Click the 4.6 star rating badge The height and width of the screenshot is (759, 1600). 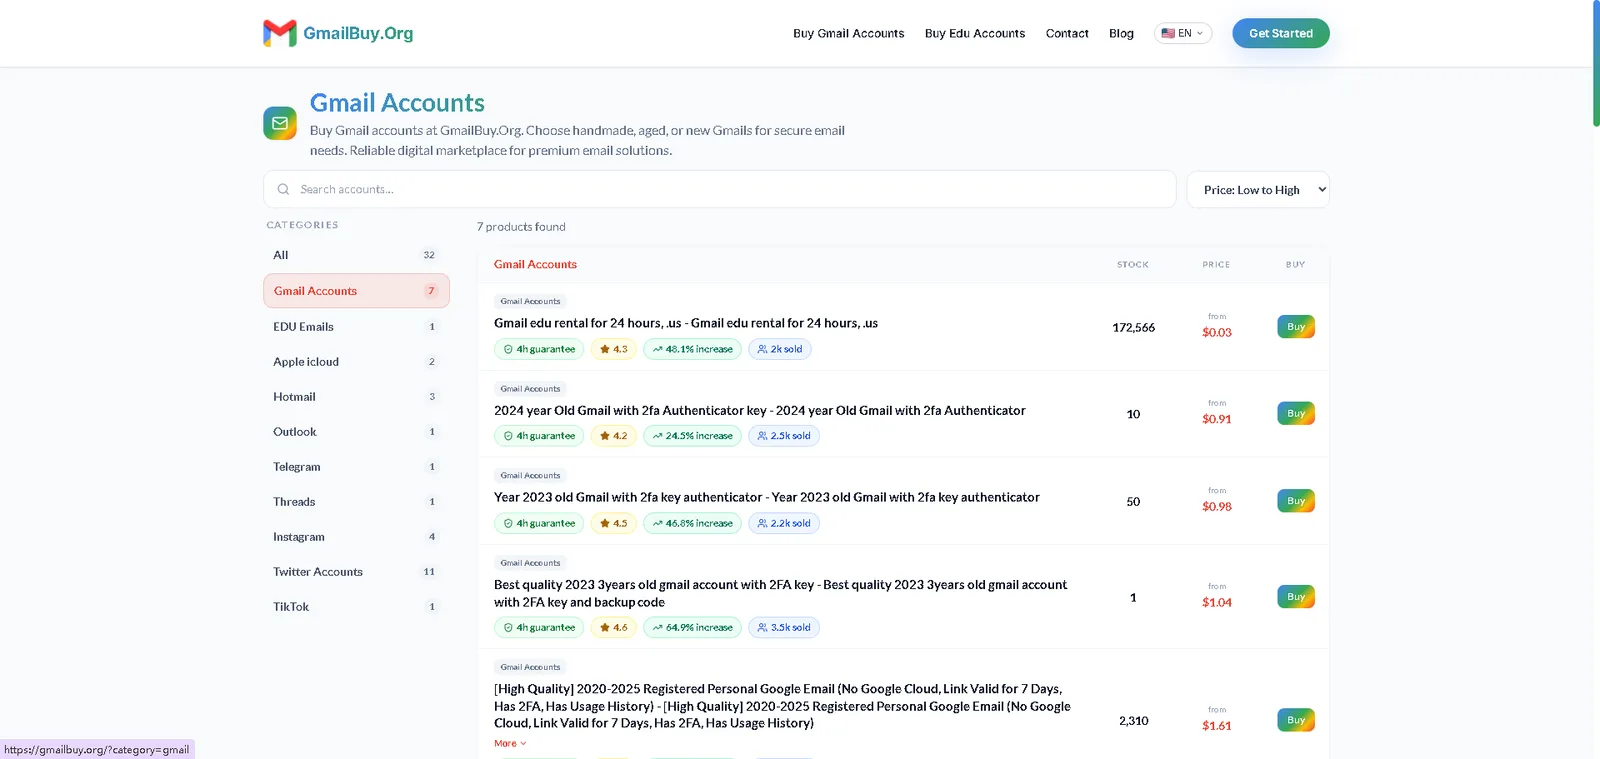pyautogui.click(x=614, y=627)
